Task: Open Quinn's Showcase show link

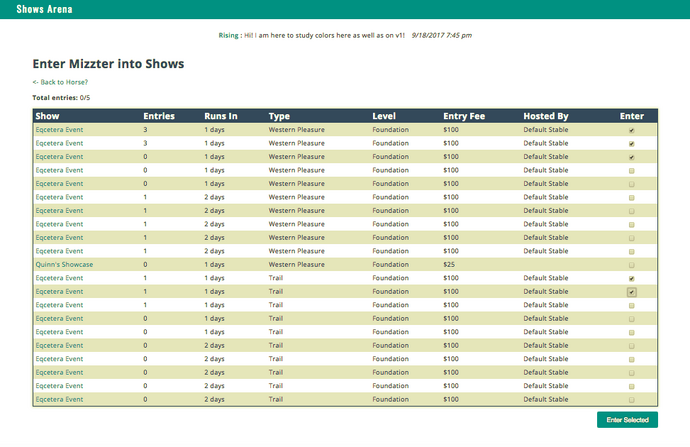Action: pyautogui.click(x=64, y=264)
